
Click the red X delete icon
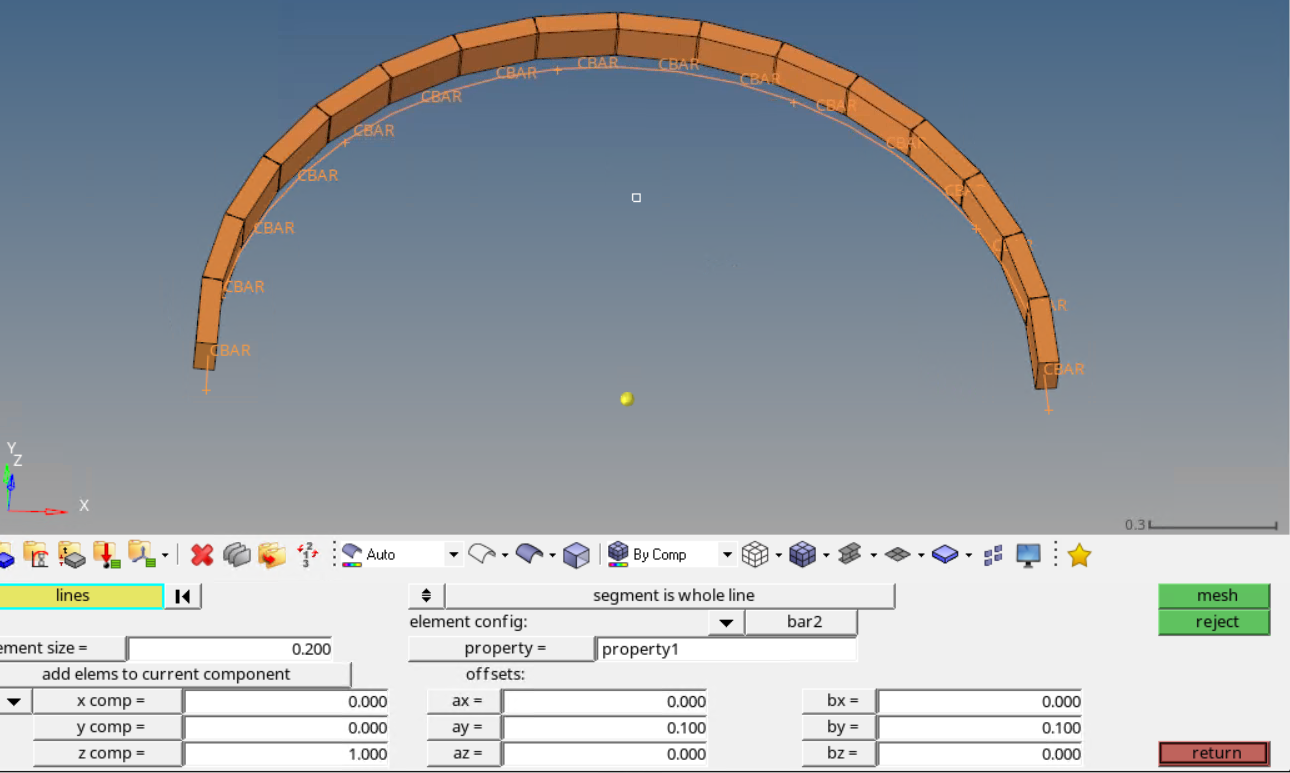point(202,554)
